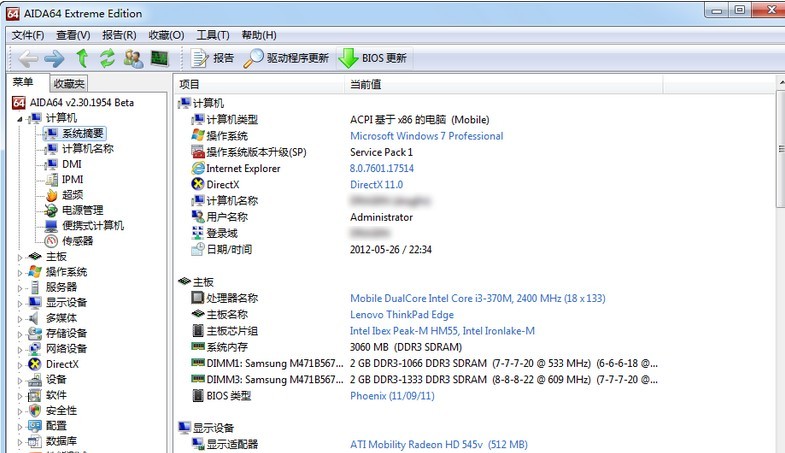This screenshot has width=785, height=453.
Task: Click the 用户名称 row icon
Action: click(198, 217)
